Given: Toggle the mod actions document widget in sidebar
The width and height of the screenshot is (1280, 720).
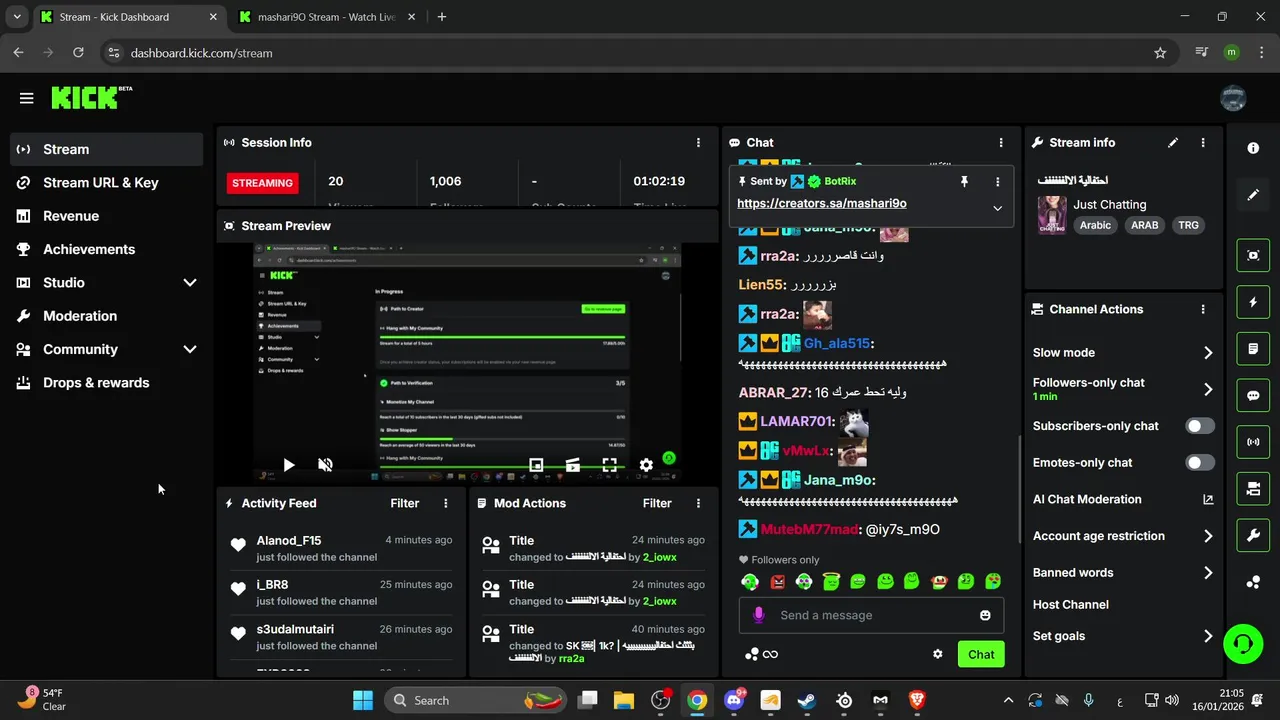Looking at the screenshot, I should click(1253, 349).
